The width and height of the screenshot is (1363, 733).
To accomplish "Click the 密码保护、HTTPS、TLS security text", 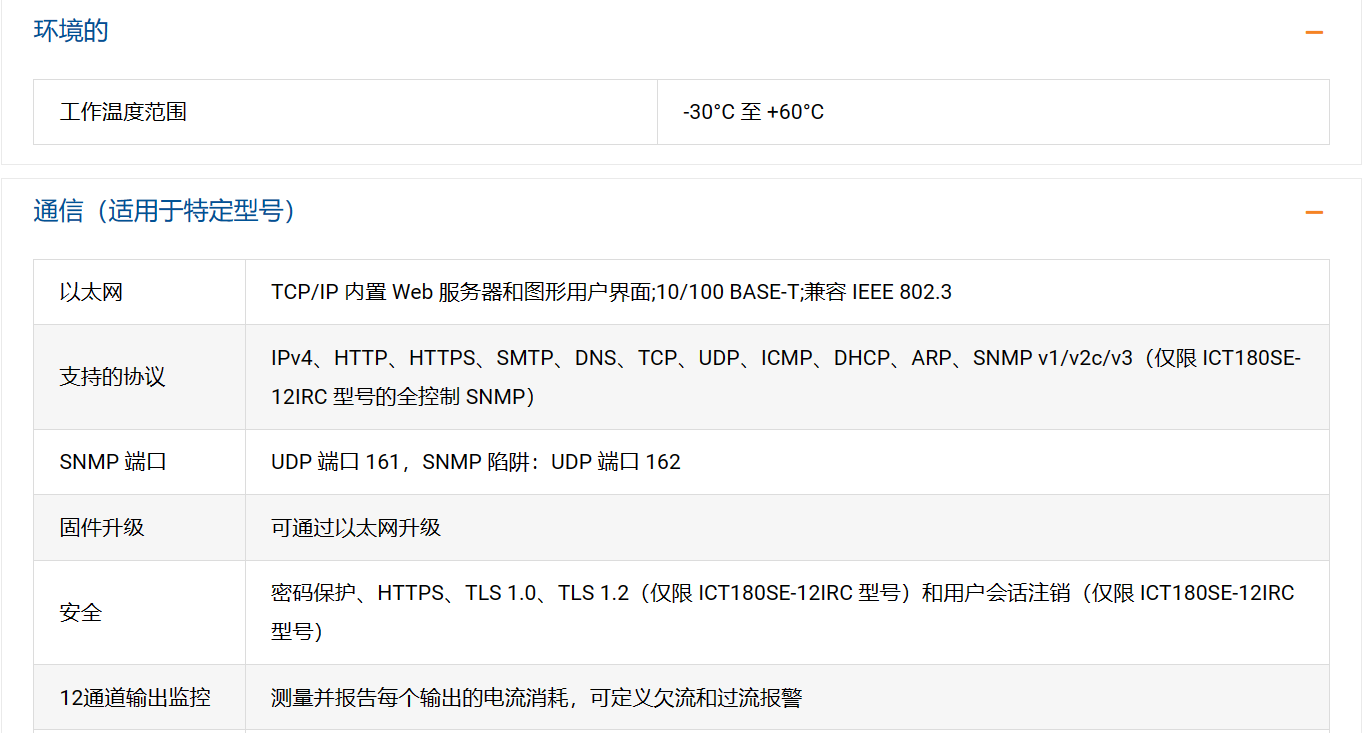I will point(783,593).
